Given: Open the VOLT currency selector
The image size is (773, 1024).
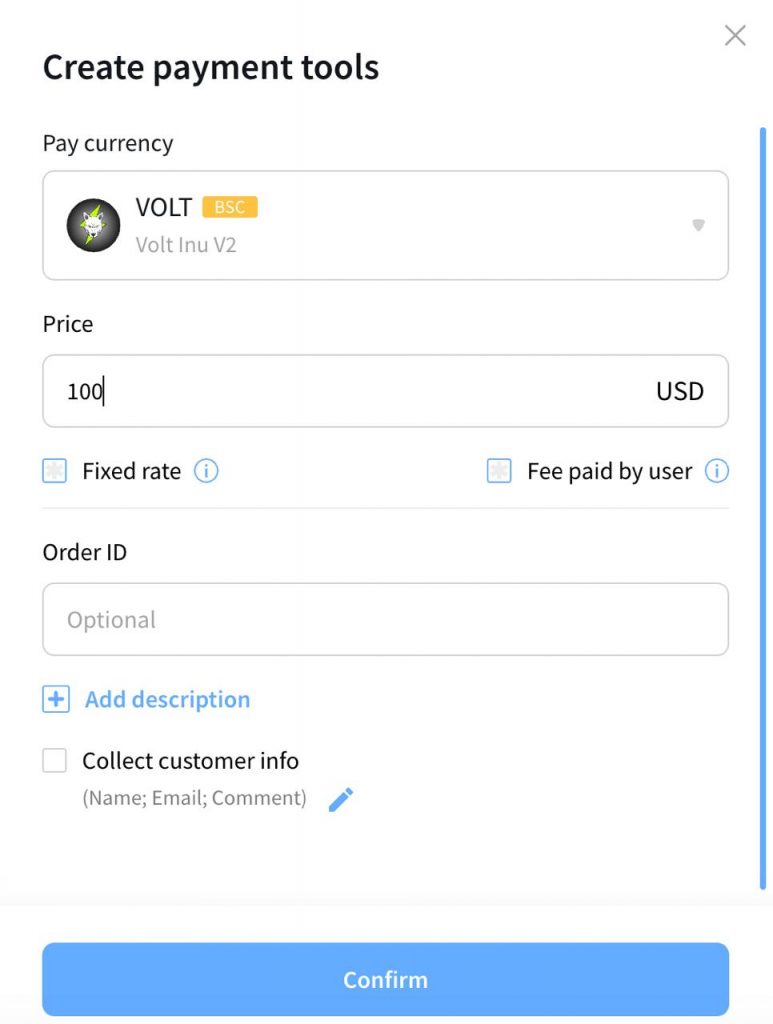Looking at the screenshot, I should click(385, 225).
